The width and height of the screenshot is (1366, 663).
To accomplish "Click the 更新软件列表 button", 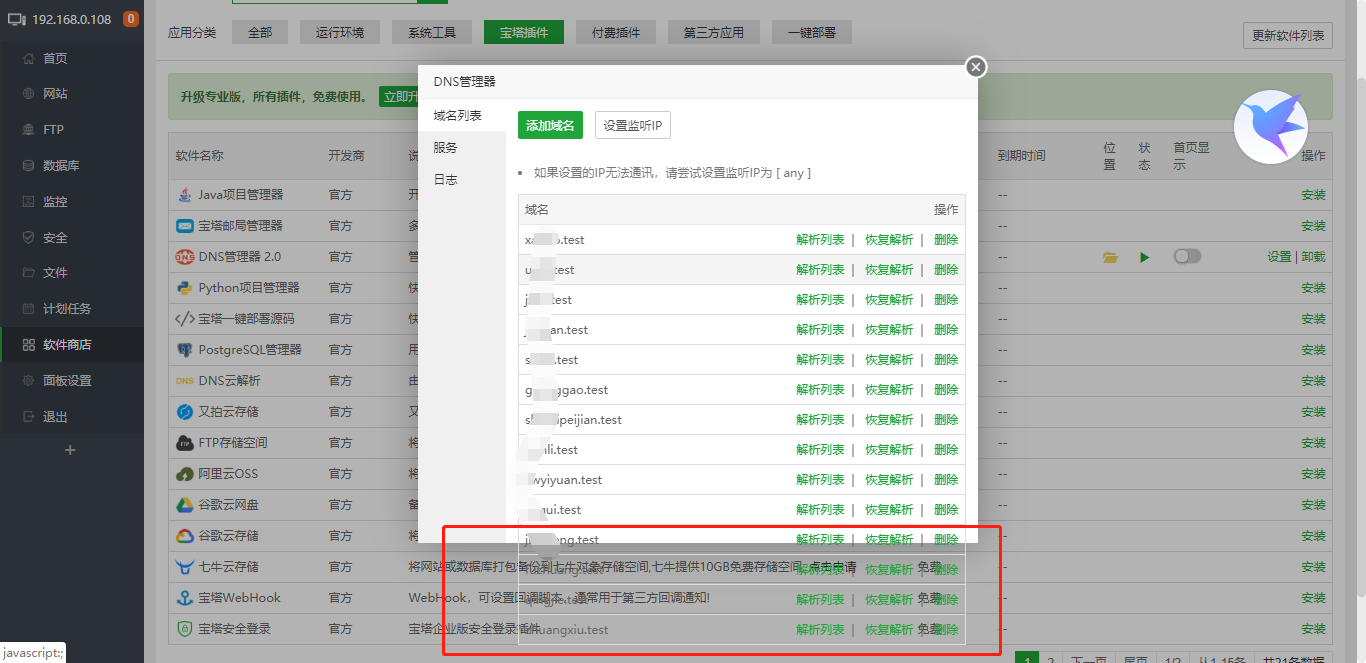I will (1288, 36).
